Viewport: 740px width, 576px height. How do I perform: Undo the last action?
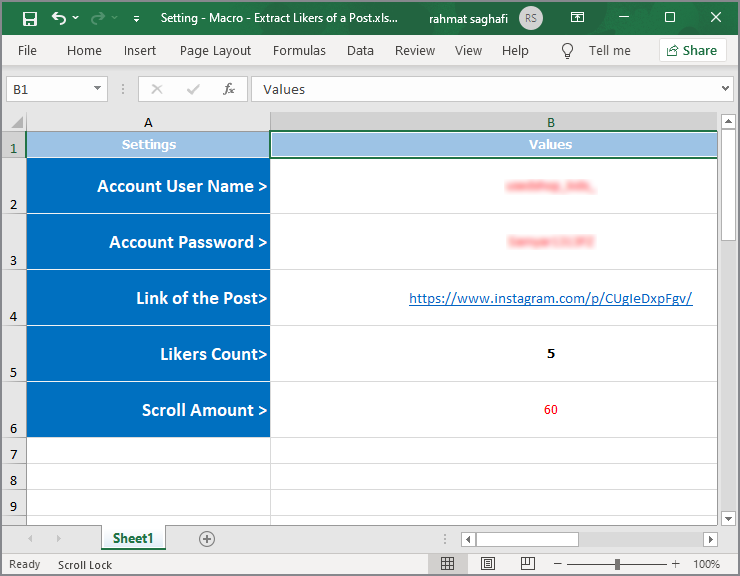pos(59,18)
